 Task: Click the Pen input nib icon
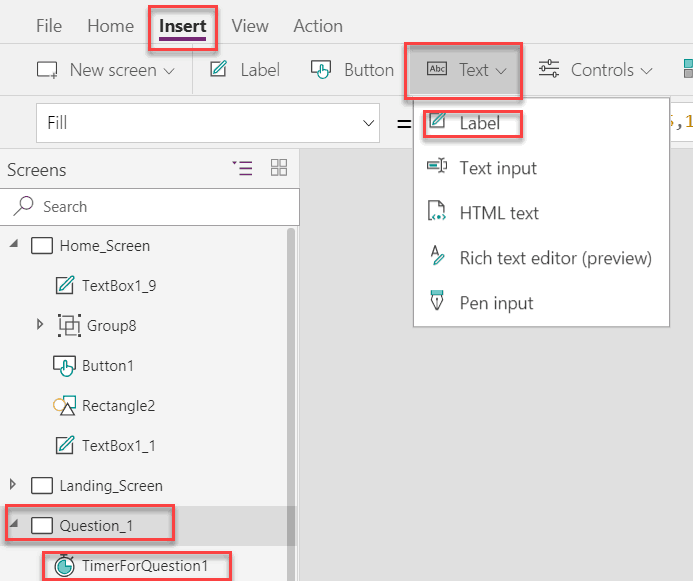pos(437,300)
